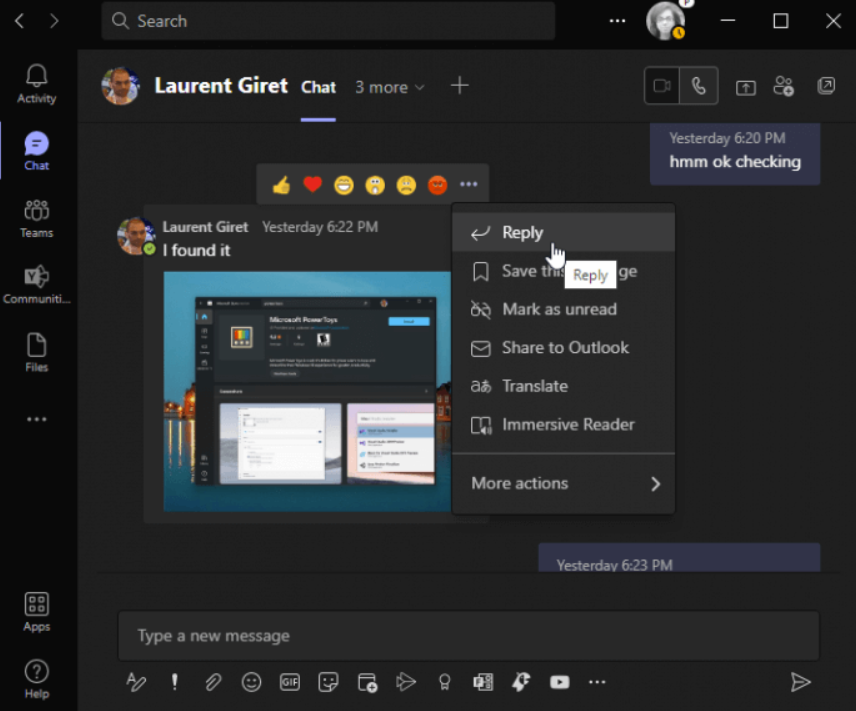Show more apps ellipsis in sidebar

(x=37, y=419)
